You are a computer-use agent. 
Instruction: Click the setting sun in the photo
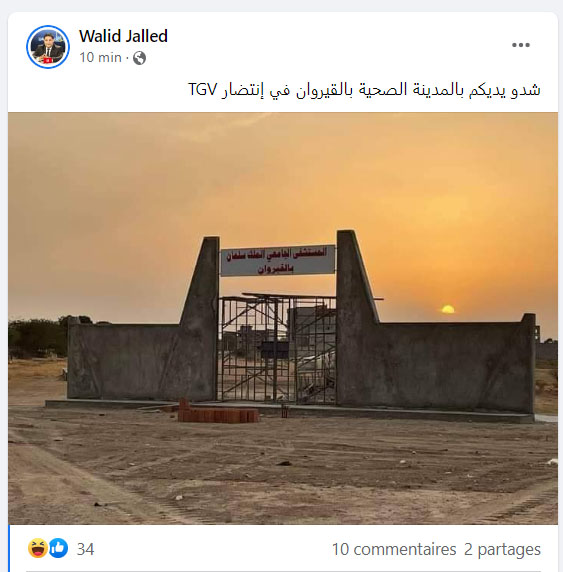448,309
